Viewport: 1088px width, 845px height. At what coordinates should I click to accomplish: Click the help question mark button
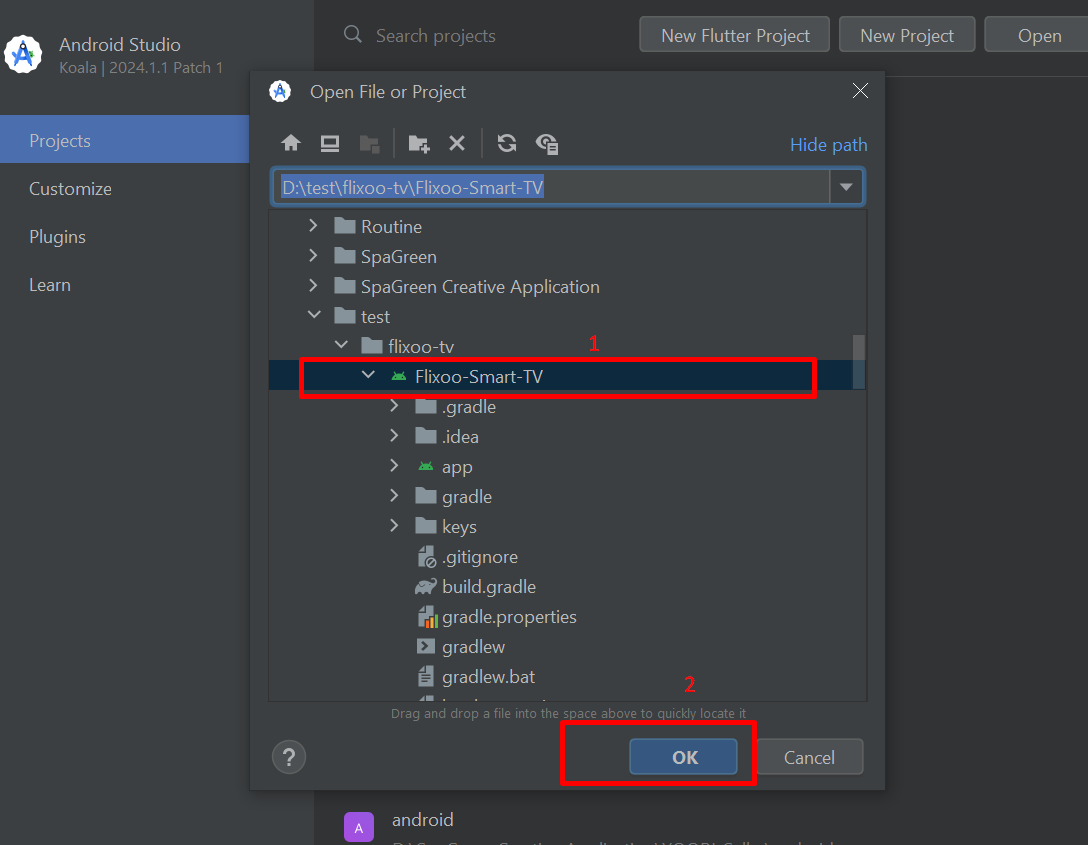[x=289, y=756]
